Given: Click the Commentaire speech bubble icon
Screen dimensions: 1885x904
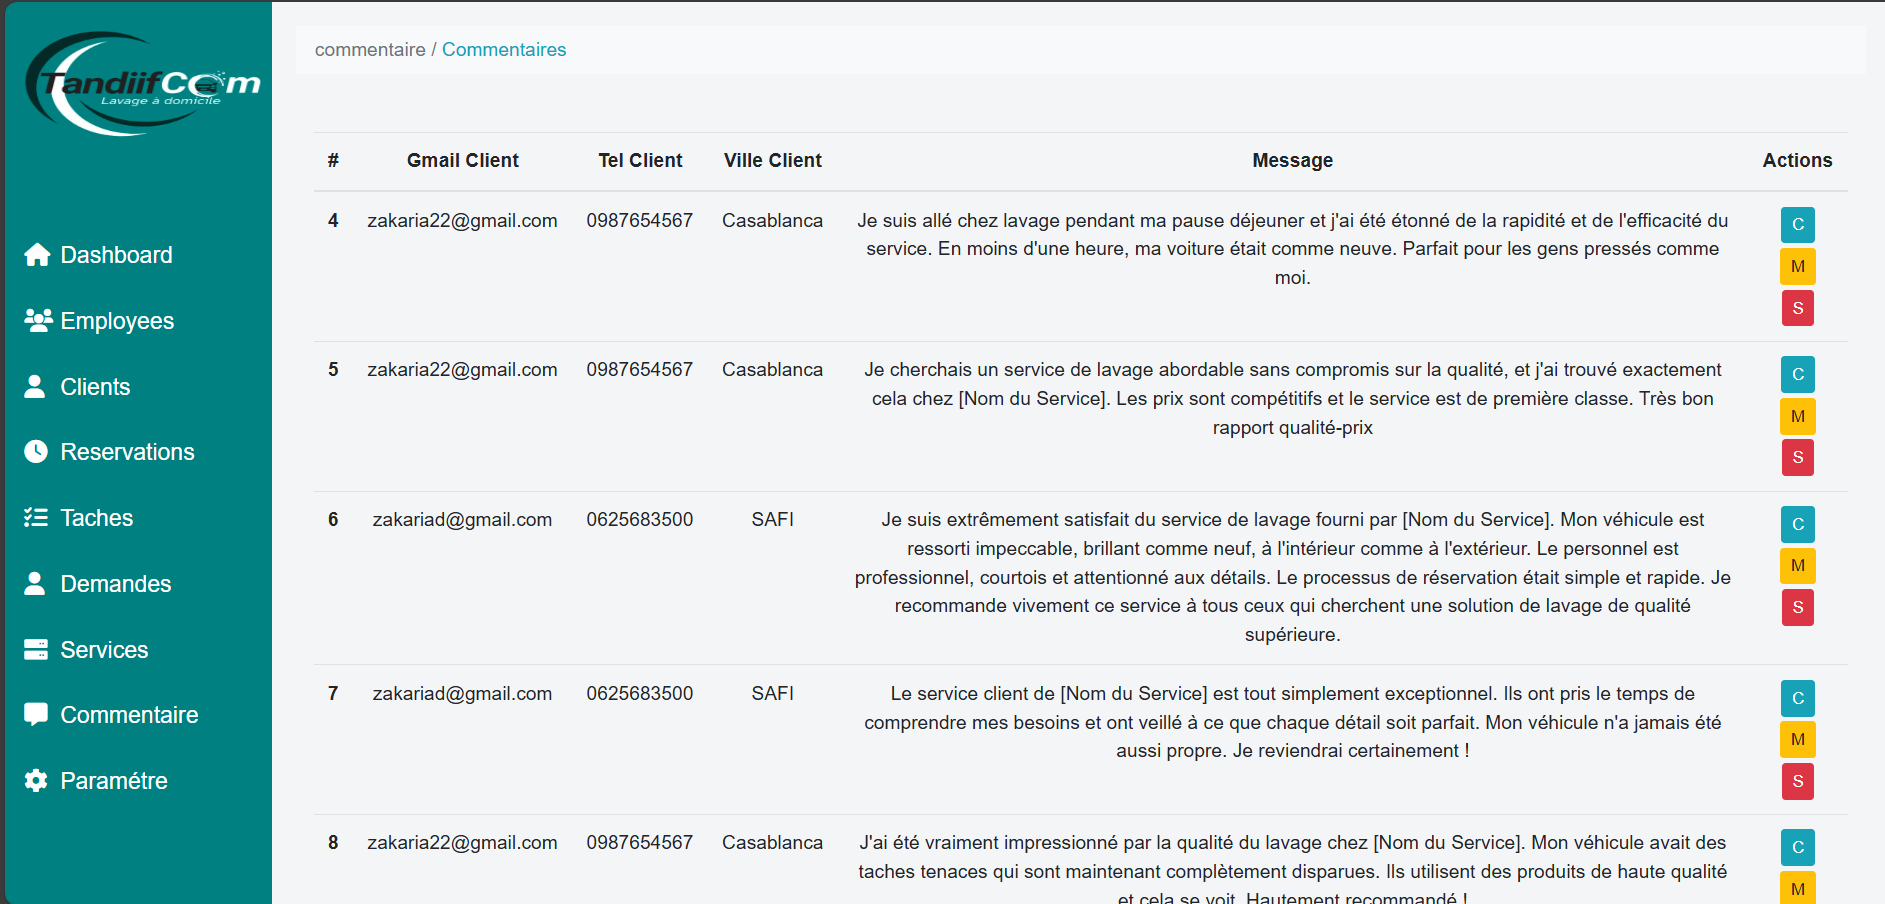Looking at the screenshot, I should [36, 714].
